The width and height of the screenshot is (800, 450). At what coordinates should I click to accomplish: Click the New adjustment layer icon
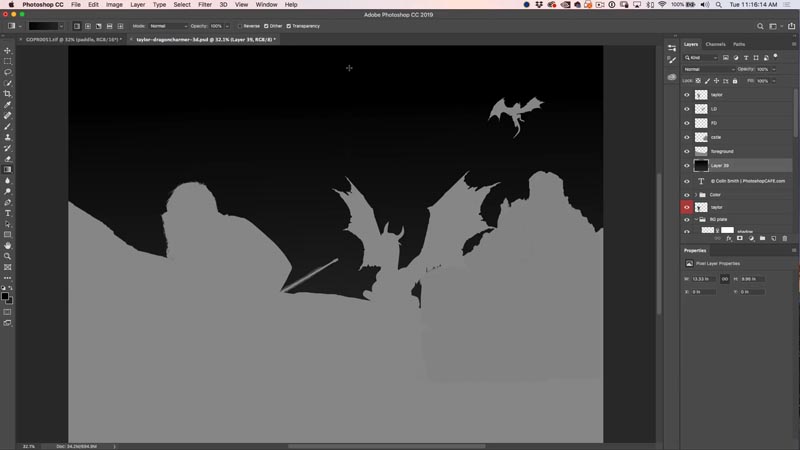(751, 238)
